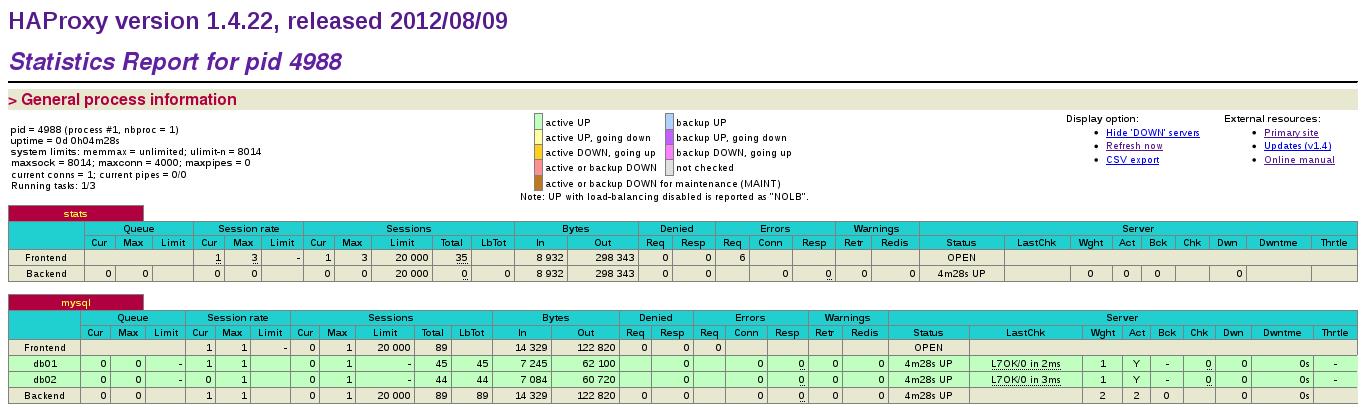
Task: Click the 'pid = 4988 (process #1' line
Action: (x=94, y=130)
